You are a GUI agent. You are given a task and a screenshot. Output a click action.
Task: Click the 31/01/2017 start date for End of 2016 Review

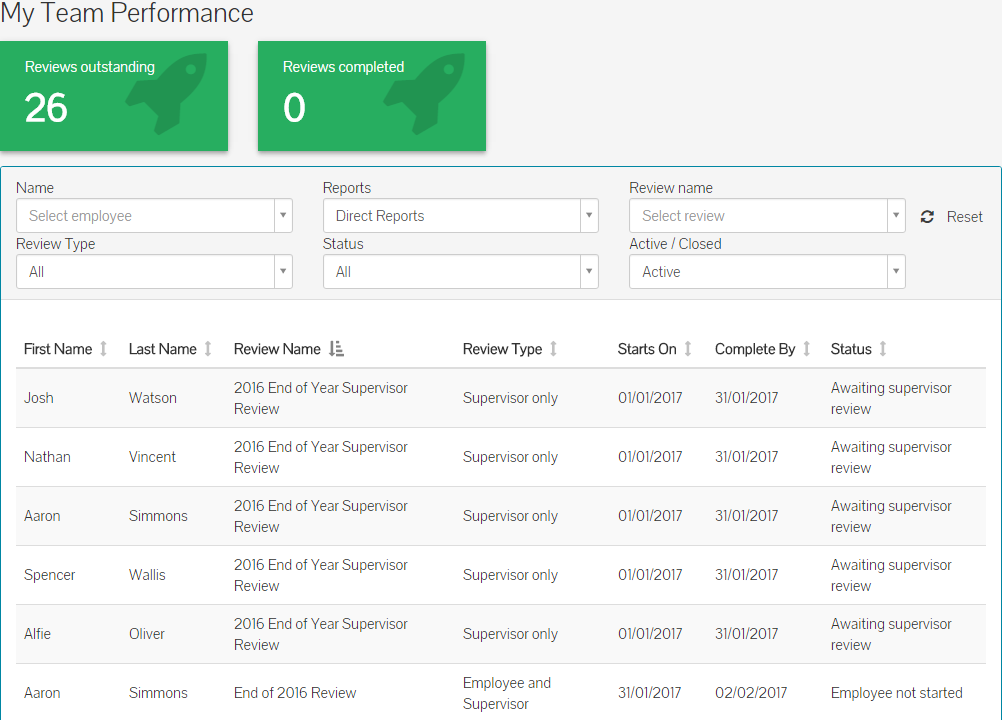pos(650,693)
